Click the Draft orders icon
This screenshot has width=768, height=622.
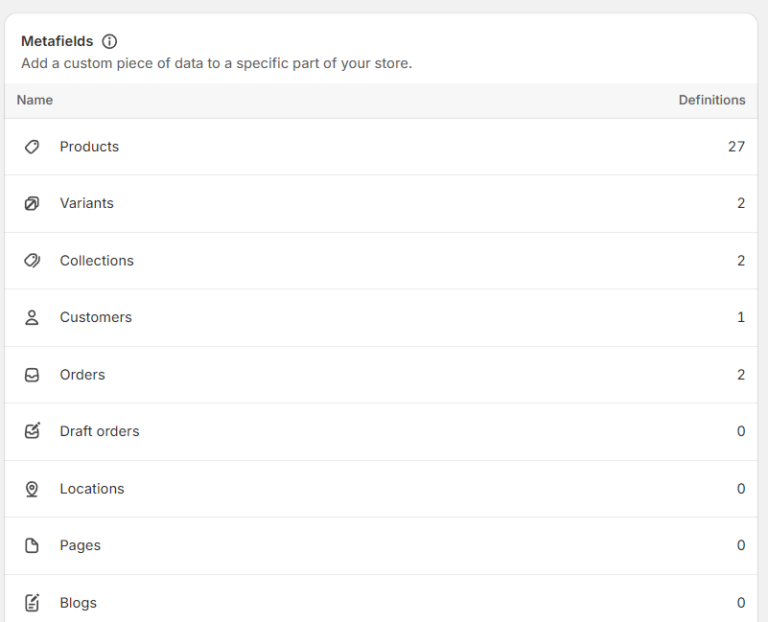(32, 431)
